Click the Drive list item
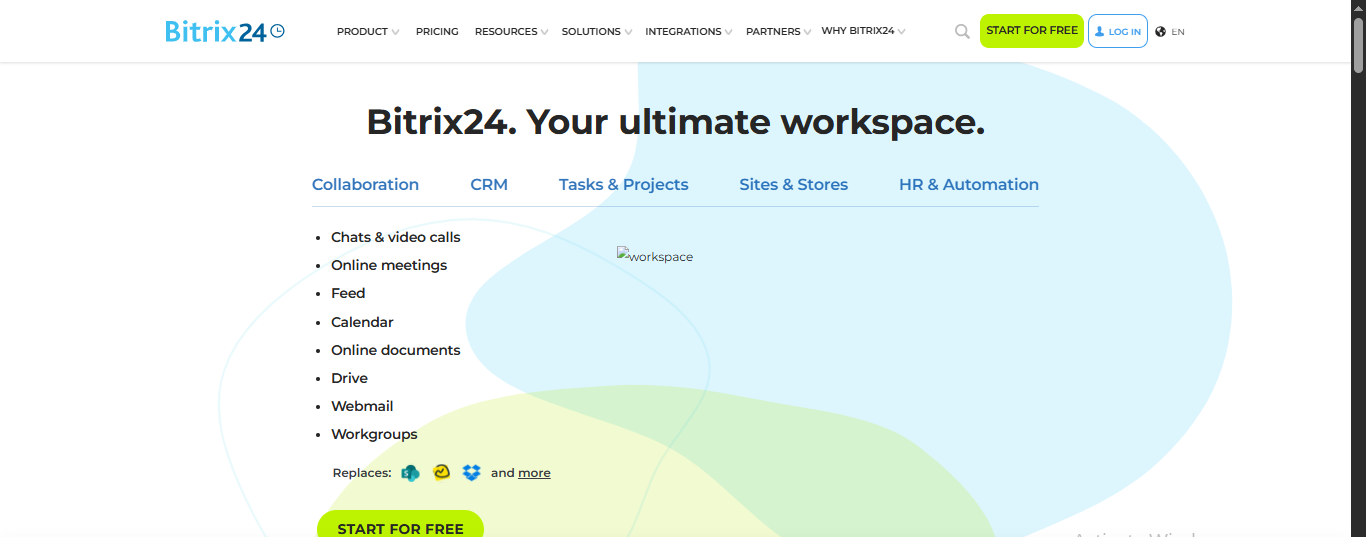This screenshot has width=1366, height=537. coord(349,378)
